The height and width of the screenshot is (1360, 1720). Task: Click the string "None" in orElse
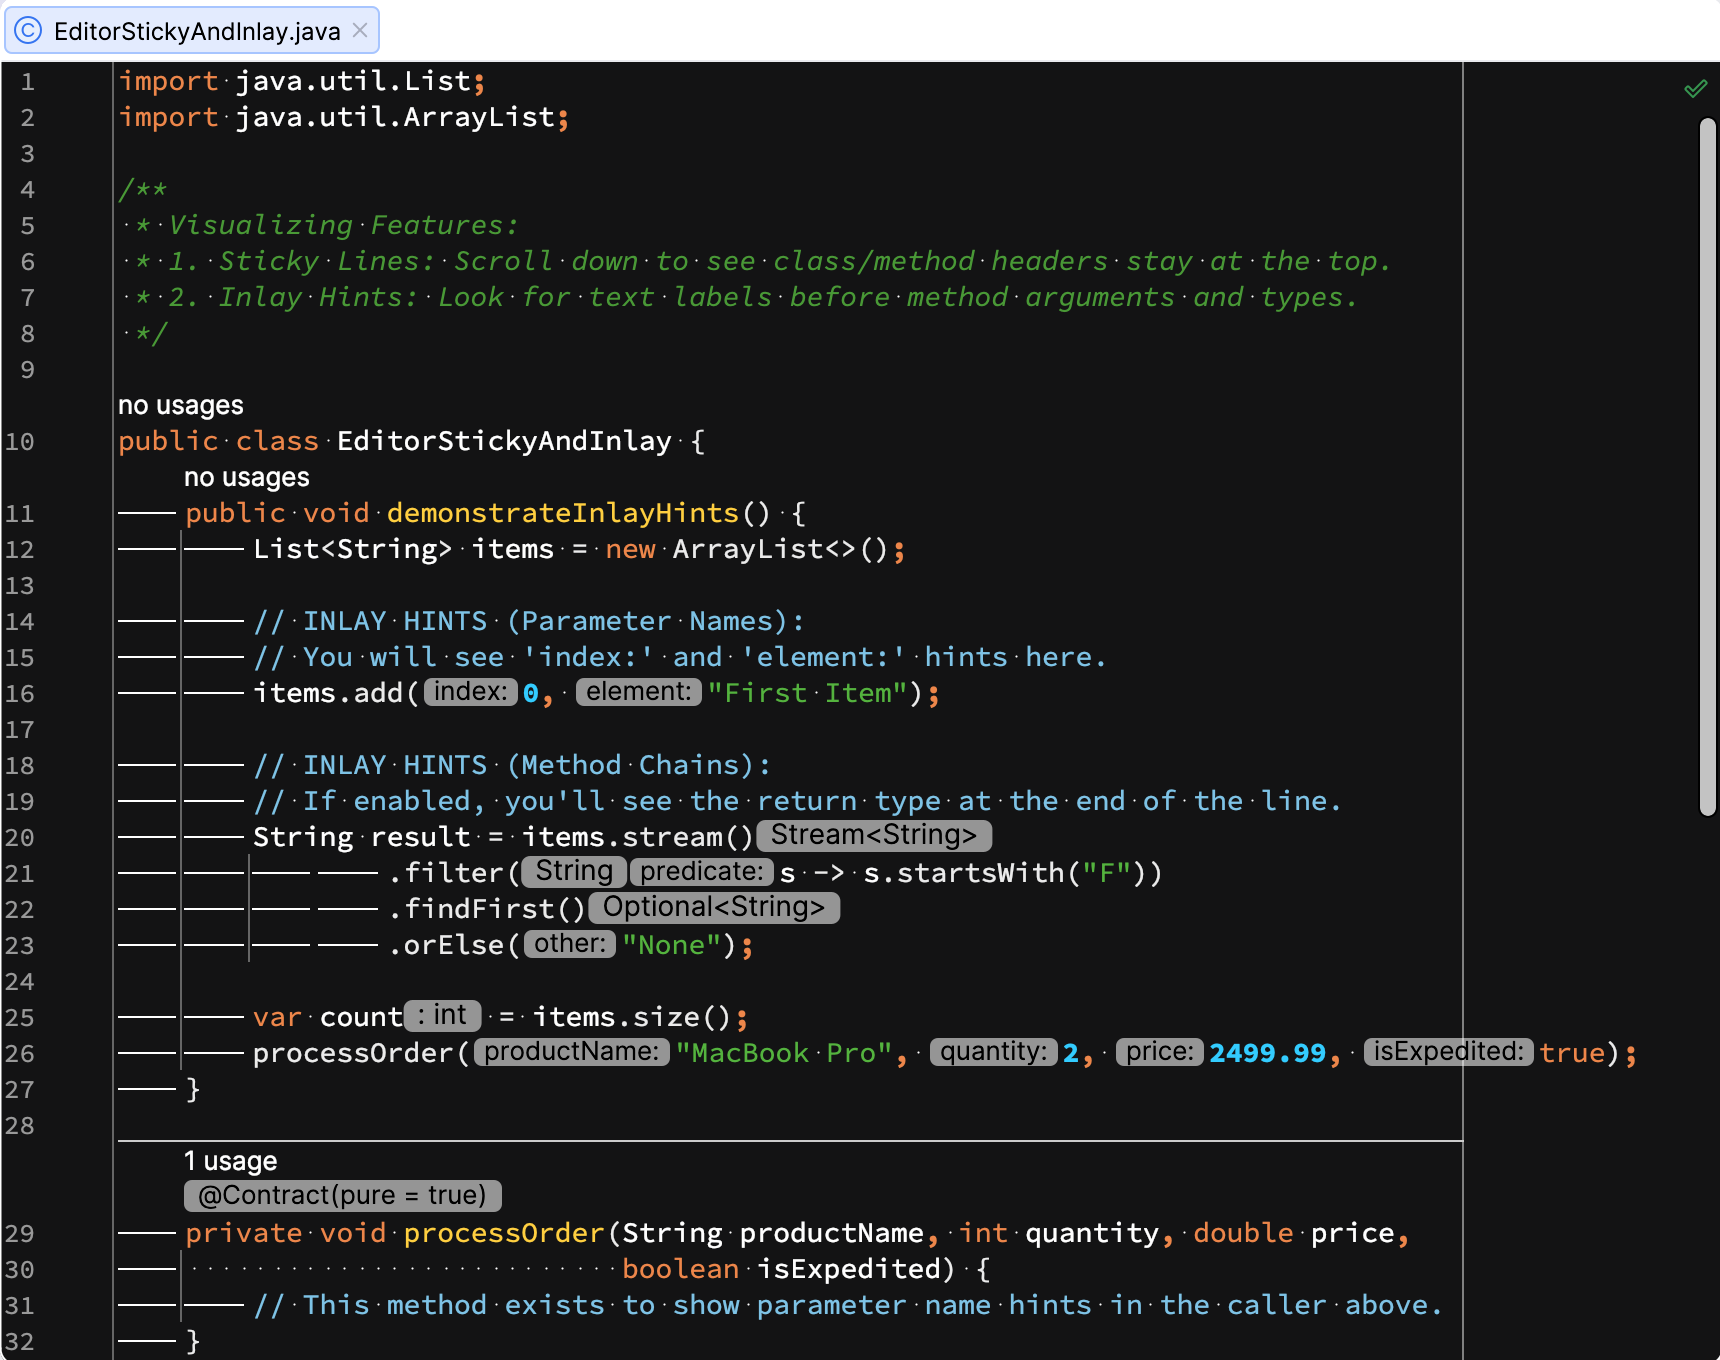tap(672, 945)
